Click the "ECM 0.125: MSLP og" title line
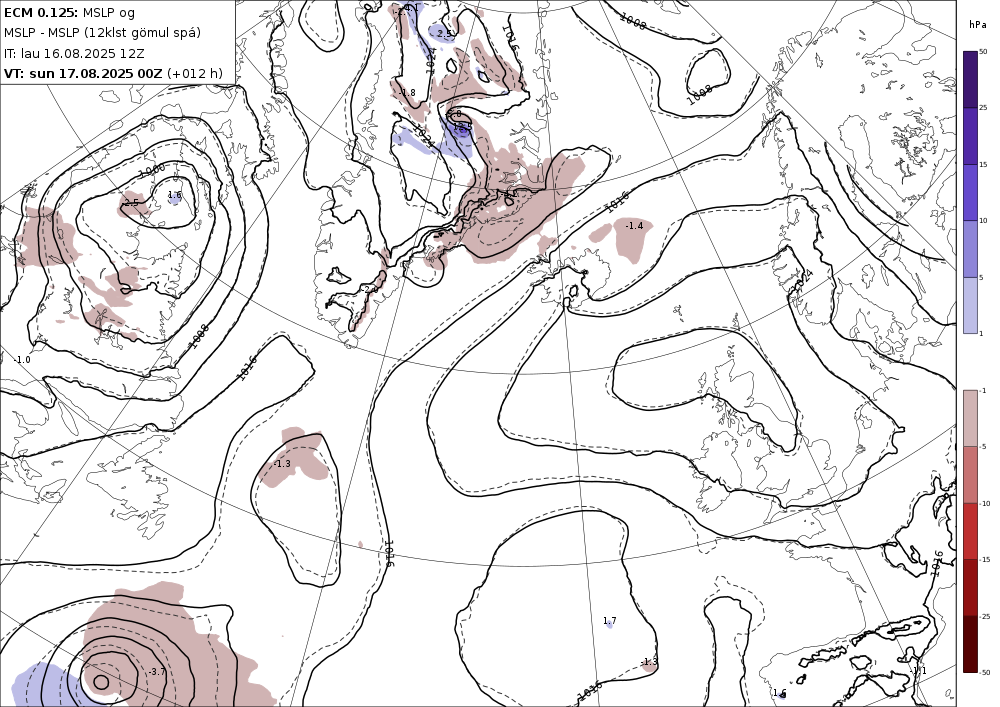The height and width of the screenshot is (707, 1000). point(70,12)
